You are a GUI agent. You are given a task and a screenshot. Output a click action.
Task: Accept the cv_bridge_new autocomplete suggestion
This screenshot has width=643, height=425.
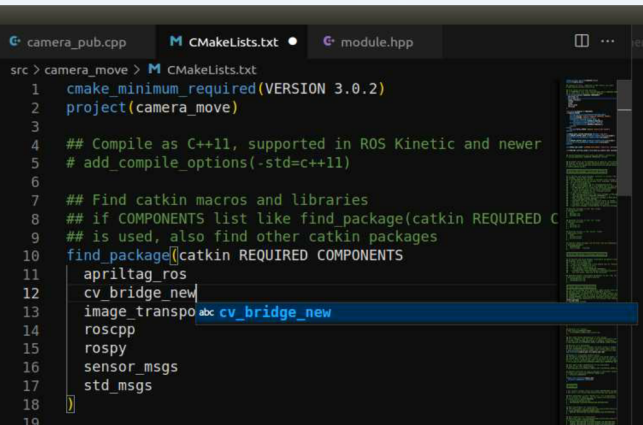click(275, 313)
